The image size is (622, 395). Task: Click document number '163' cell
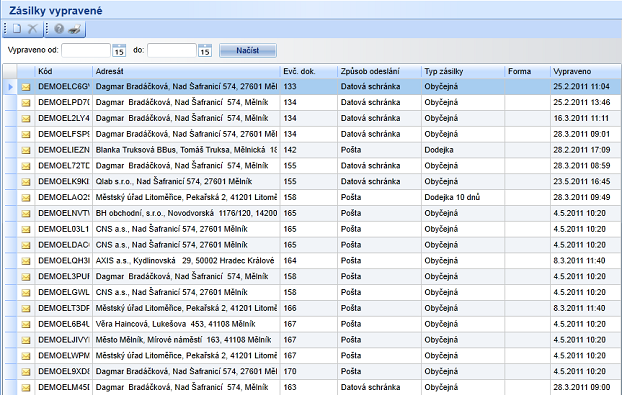309,387
